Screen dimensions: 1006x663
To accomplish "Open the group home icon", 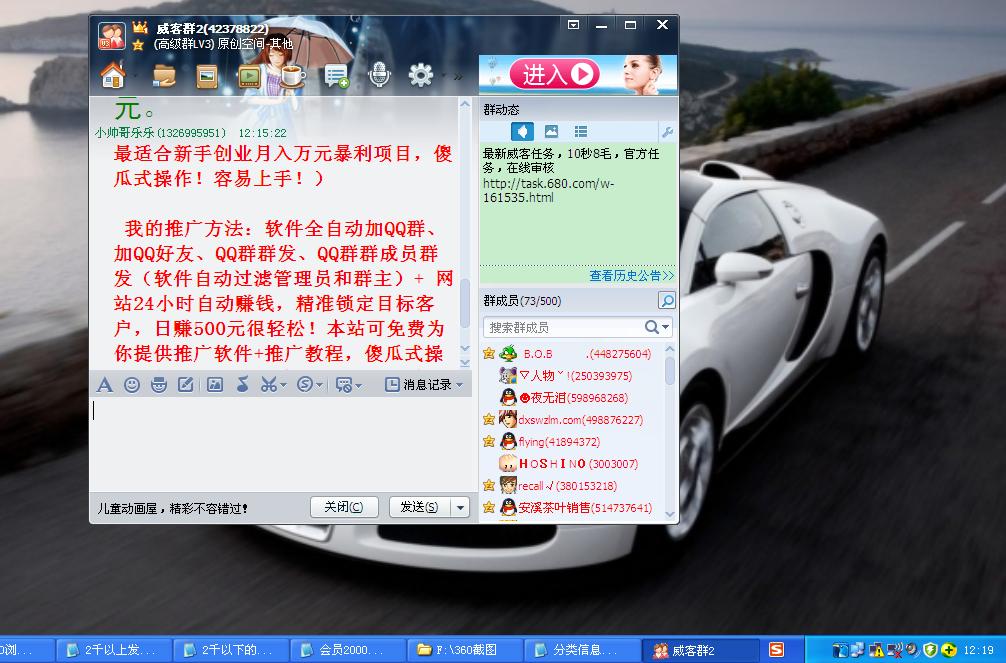I will pyautogui.click(x=112, y=75).
